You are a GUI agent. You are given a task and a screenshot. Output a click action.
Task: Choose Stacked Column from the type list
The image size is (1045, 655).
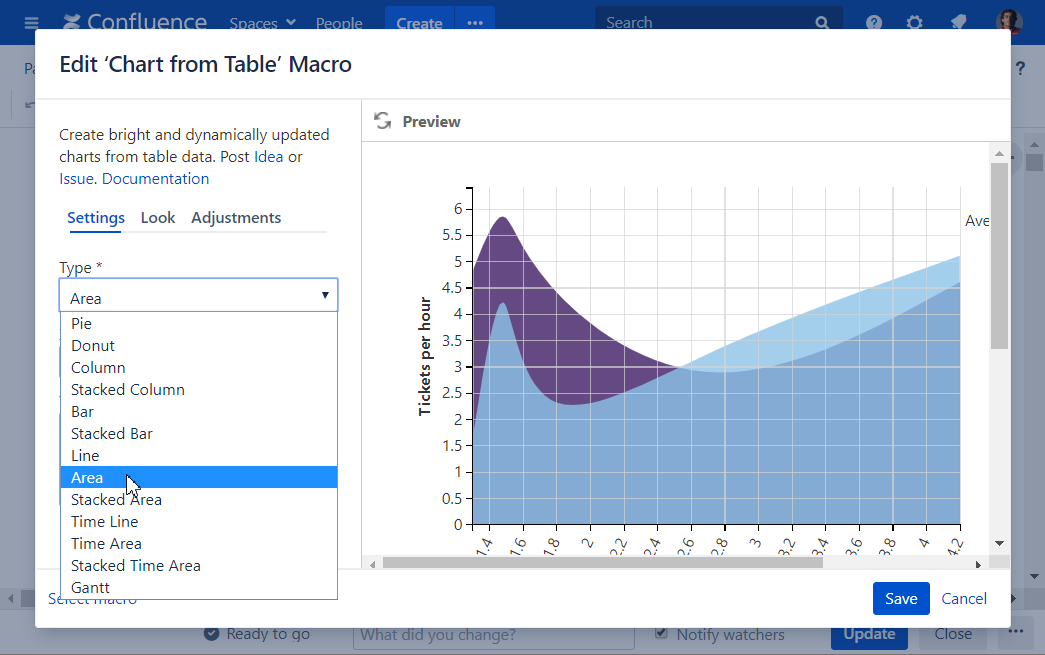128,390
